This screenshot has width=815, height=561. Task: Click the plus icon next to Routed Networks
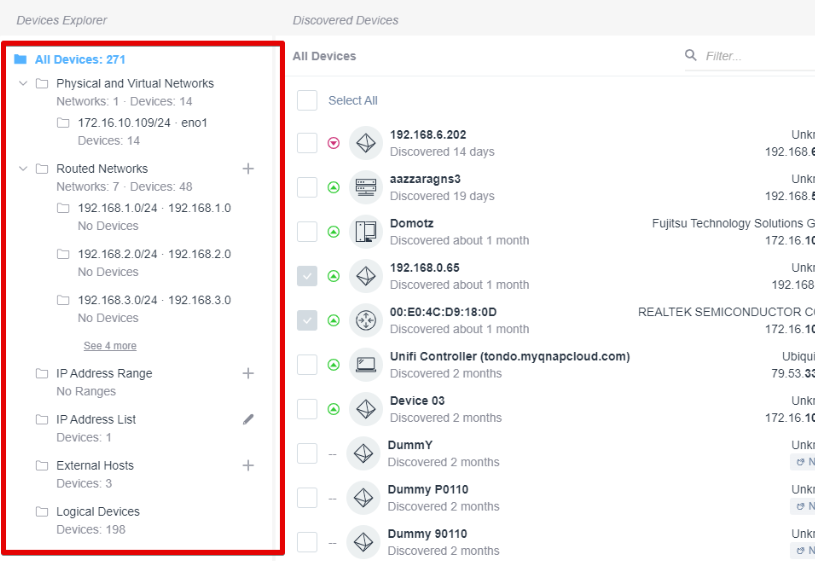[x=248, y=169]
